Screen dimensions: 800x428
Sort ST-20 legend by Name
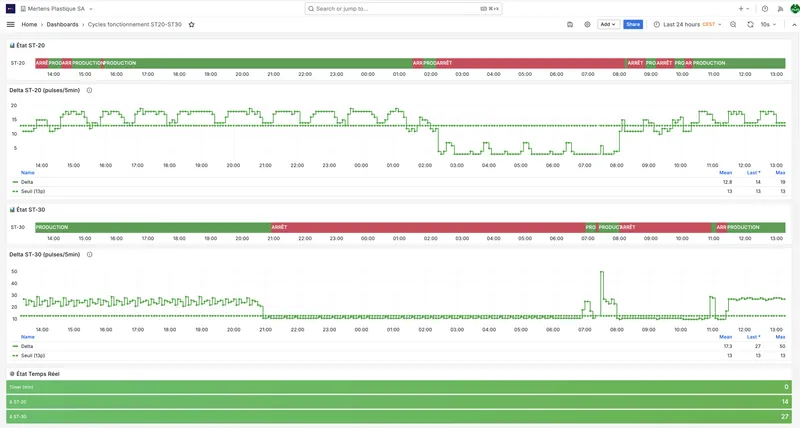click(28, 173)
